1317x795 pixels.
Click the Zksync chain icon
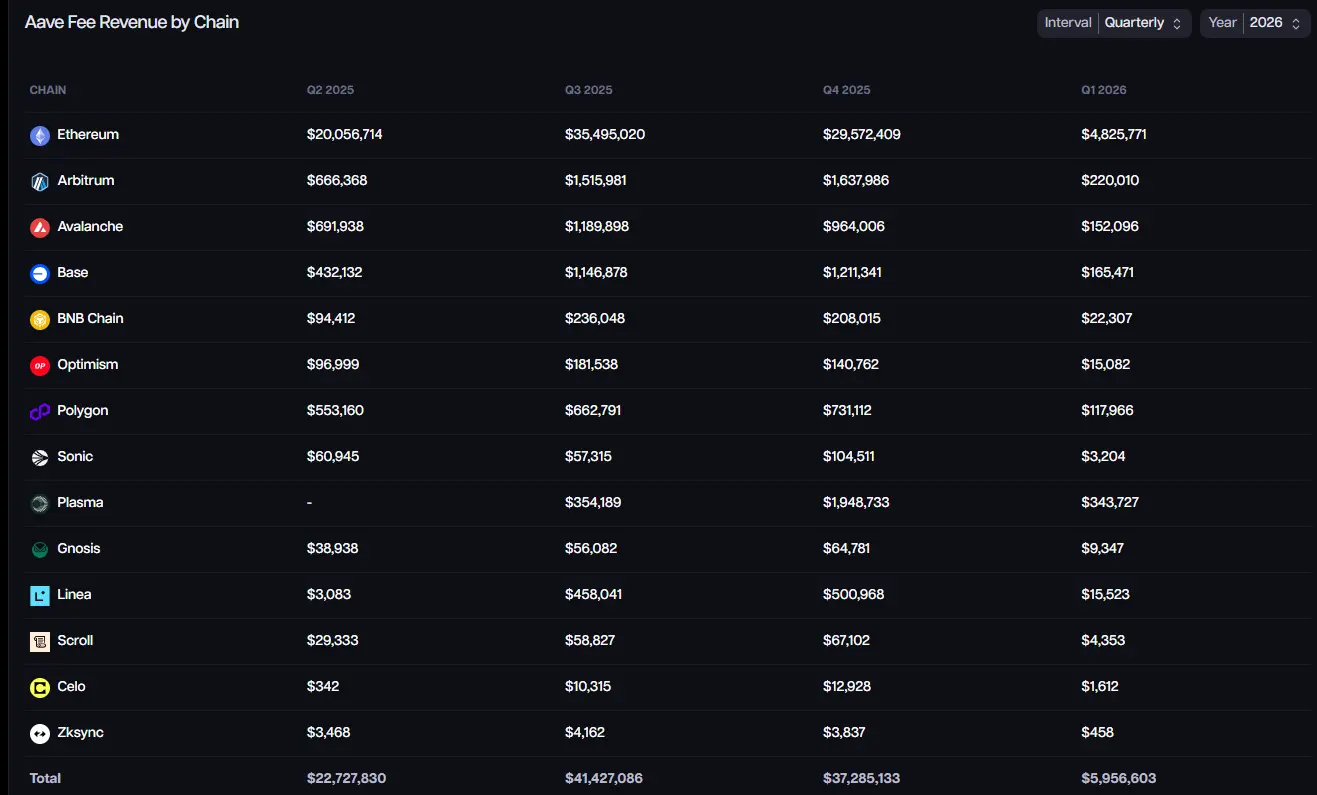click(40, 734)
